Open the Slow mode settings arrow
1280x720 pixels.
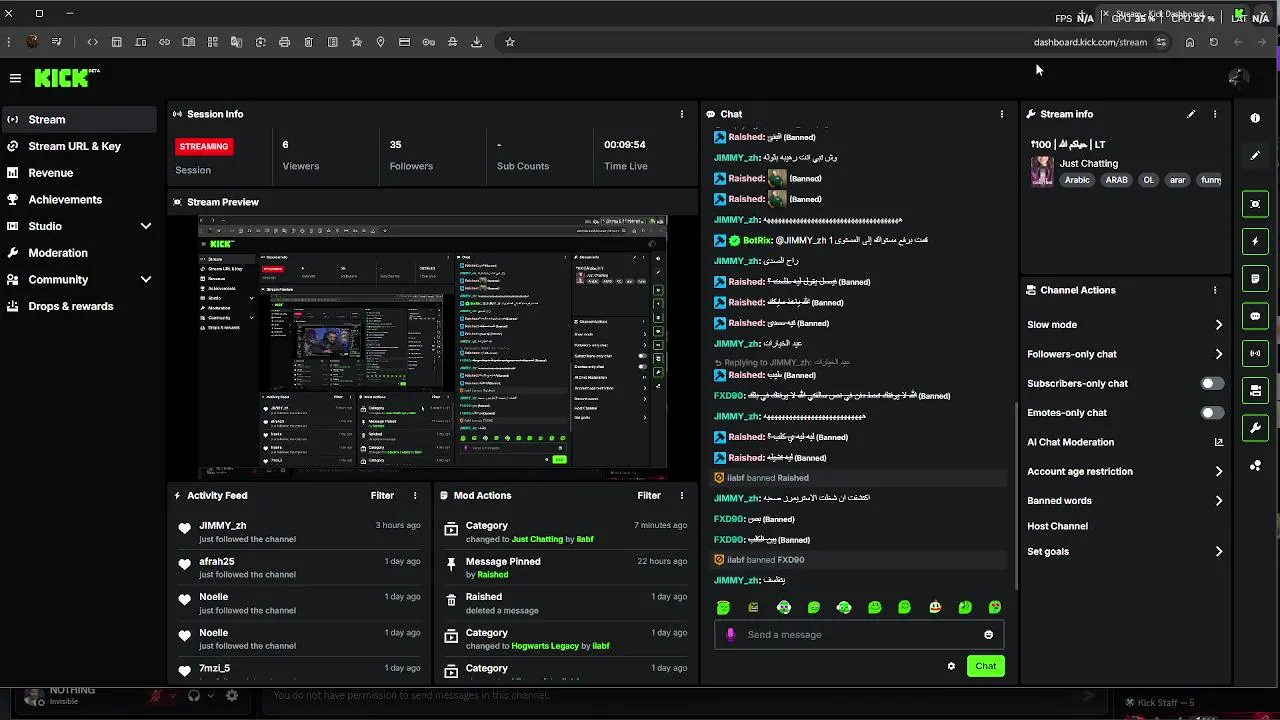1218,325
